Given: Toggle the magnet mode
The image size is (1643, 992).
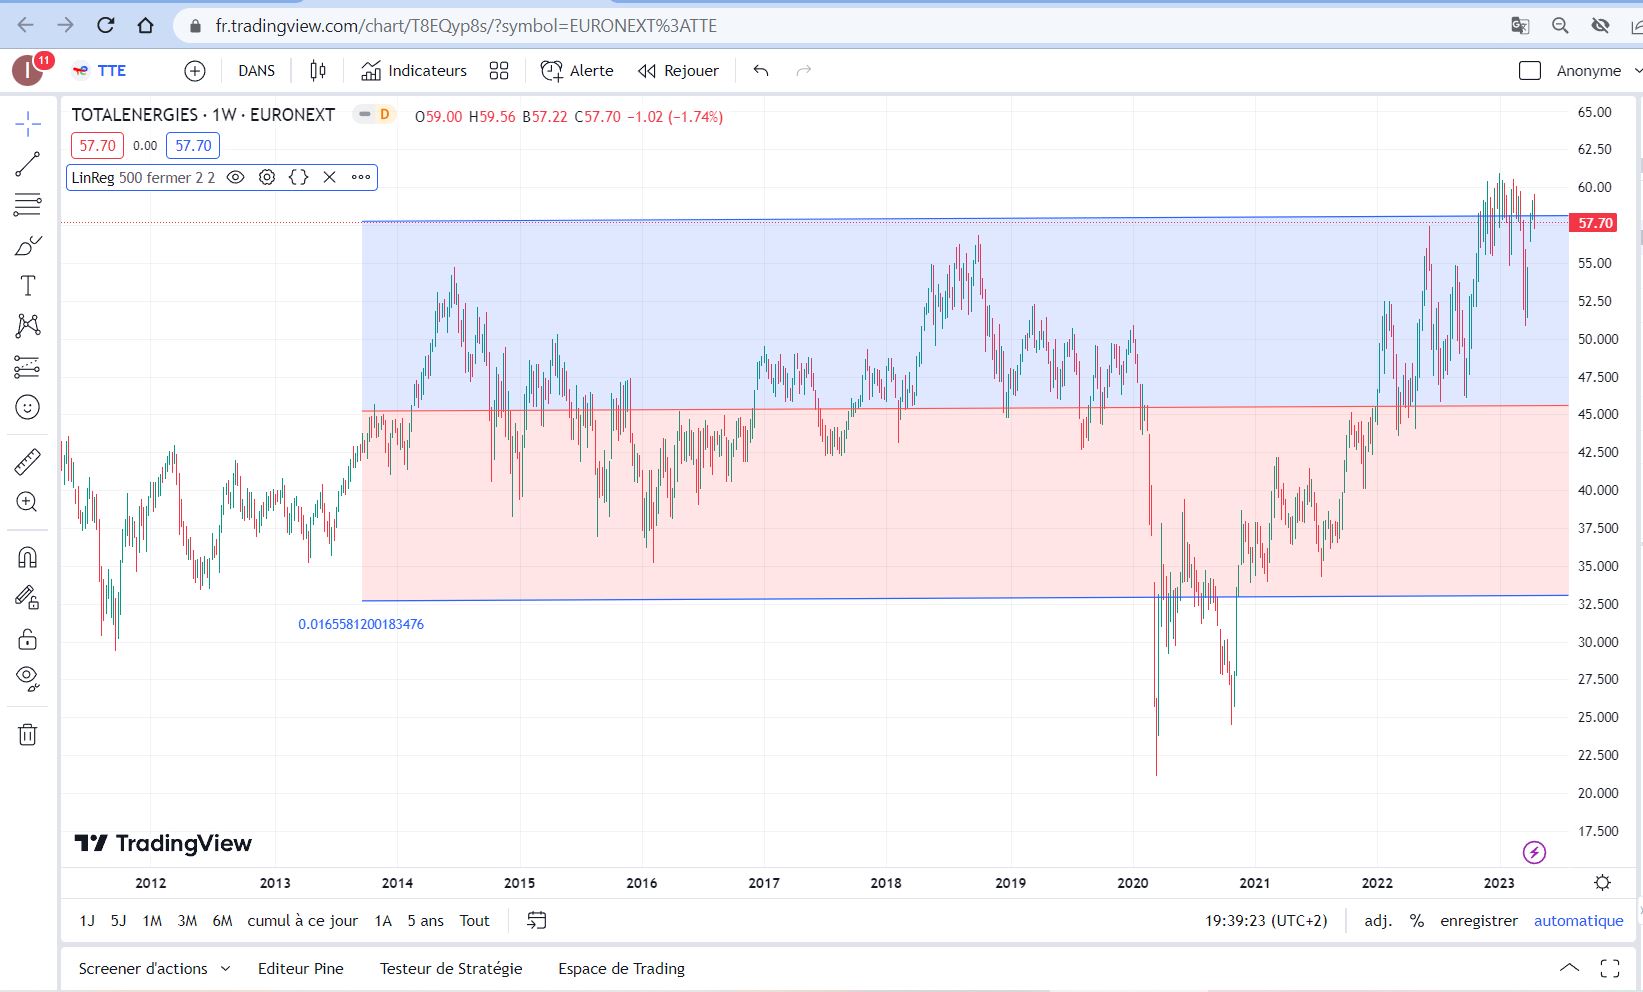Looking at the screenshot, I should [x=28, y=557].
